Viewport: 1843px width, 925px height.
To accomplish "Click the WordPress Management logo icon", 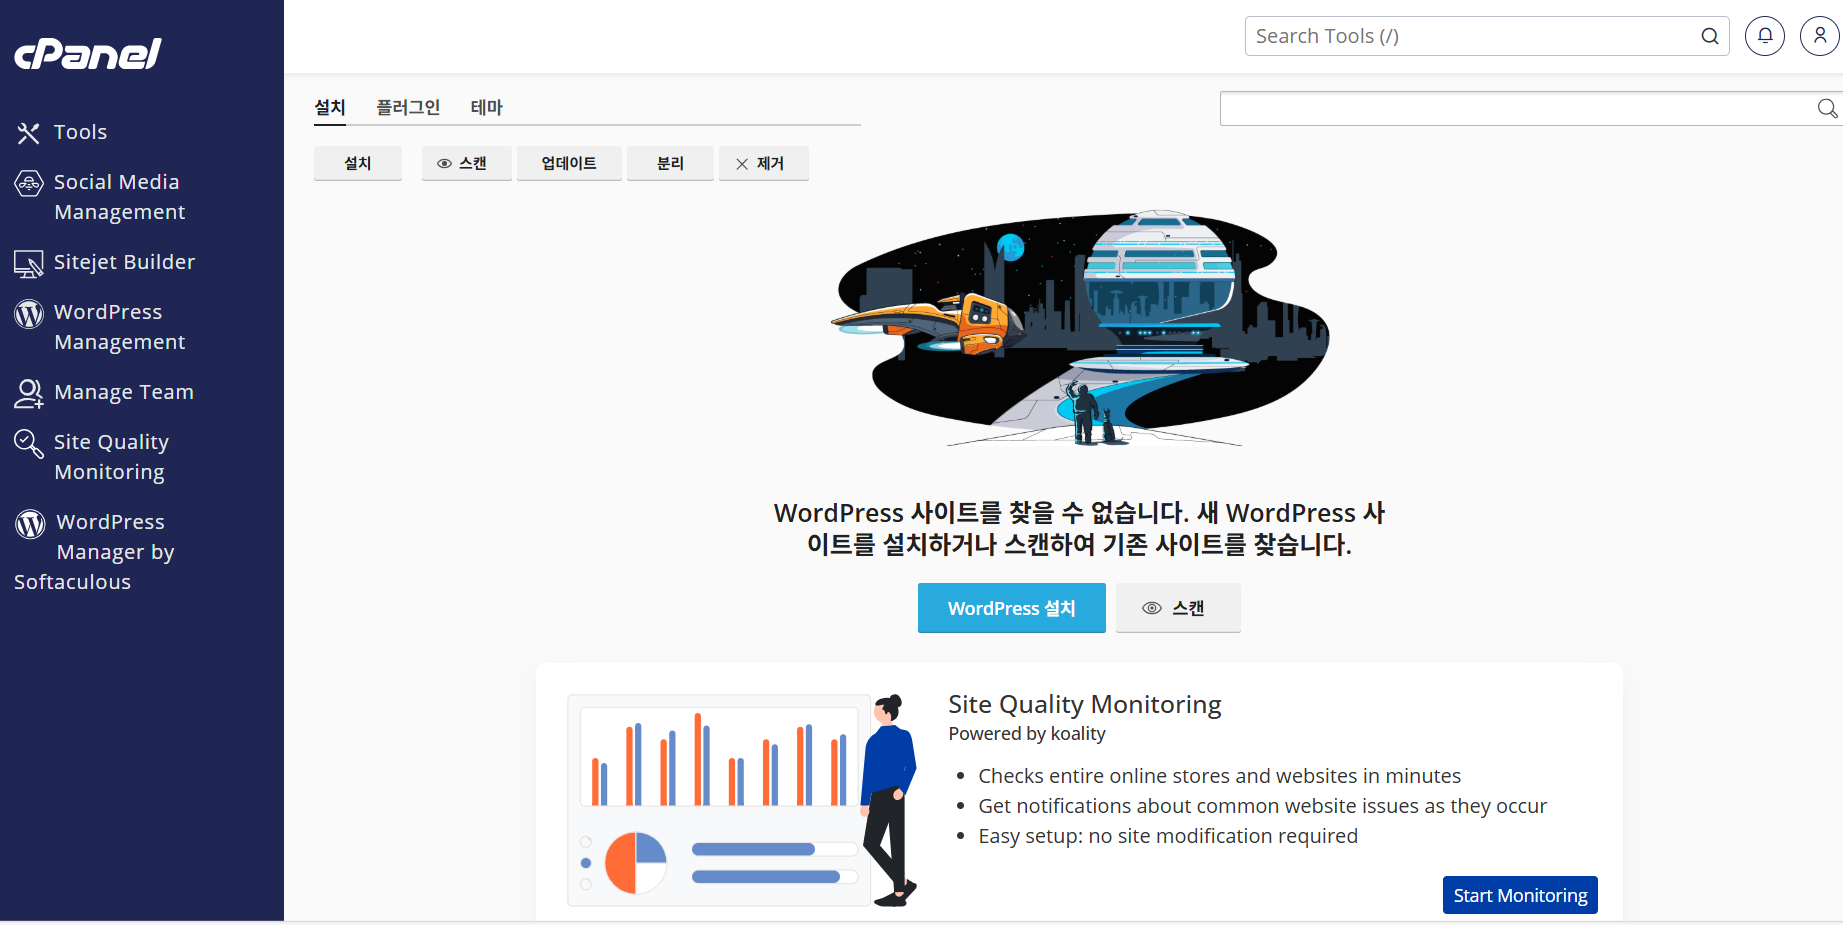I will click(29, 314).
